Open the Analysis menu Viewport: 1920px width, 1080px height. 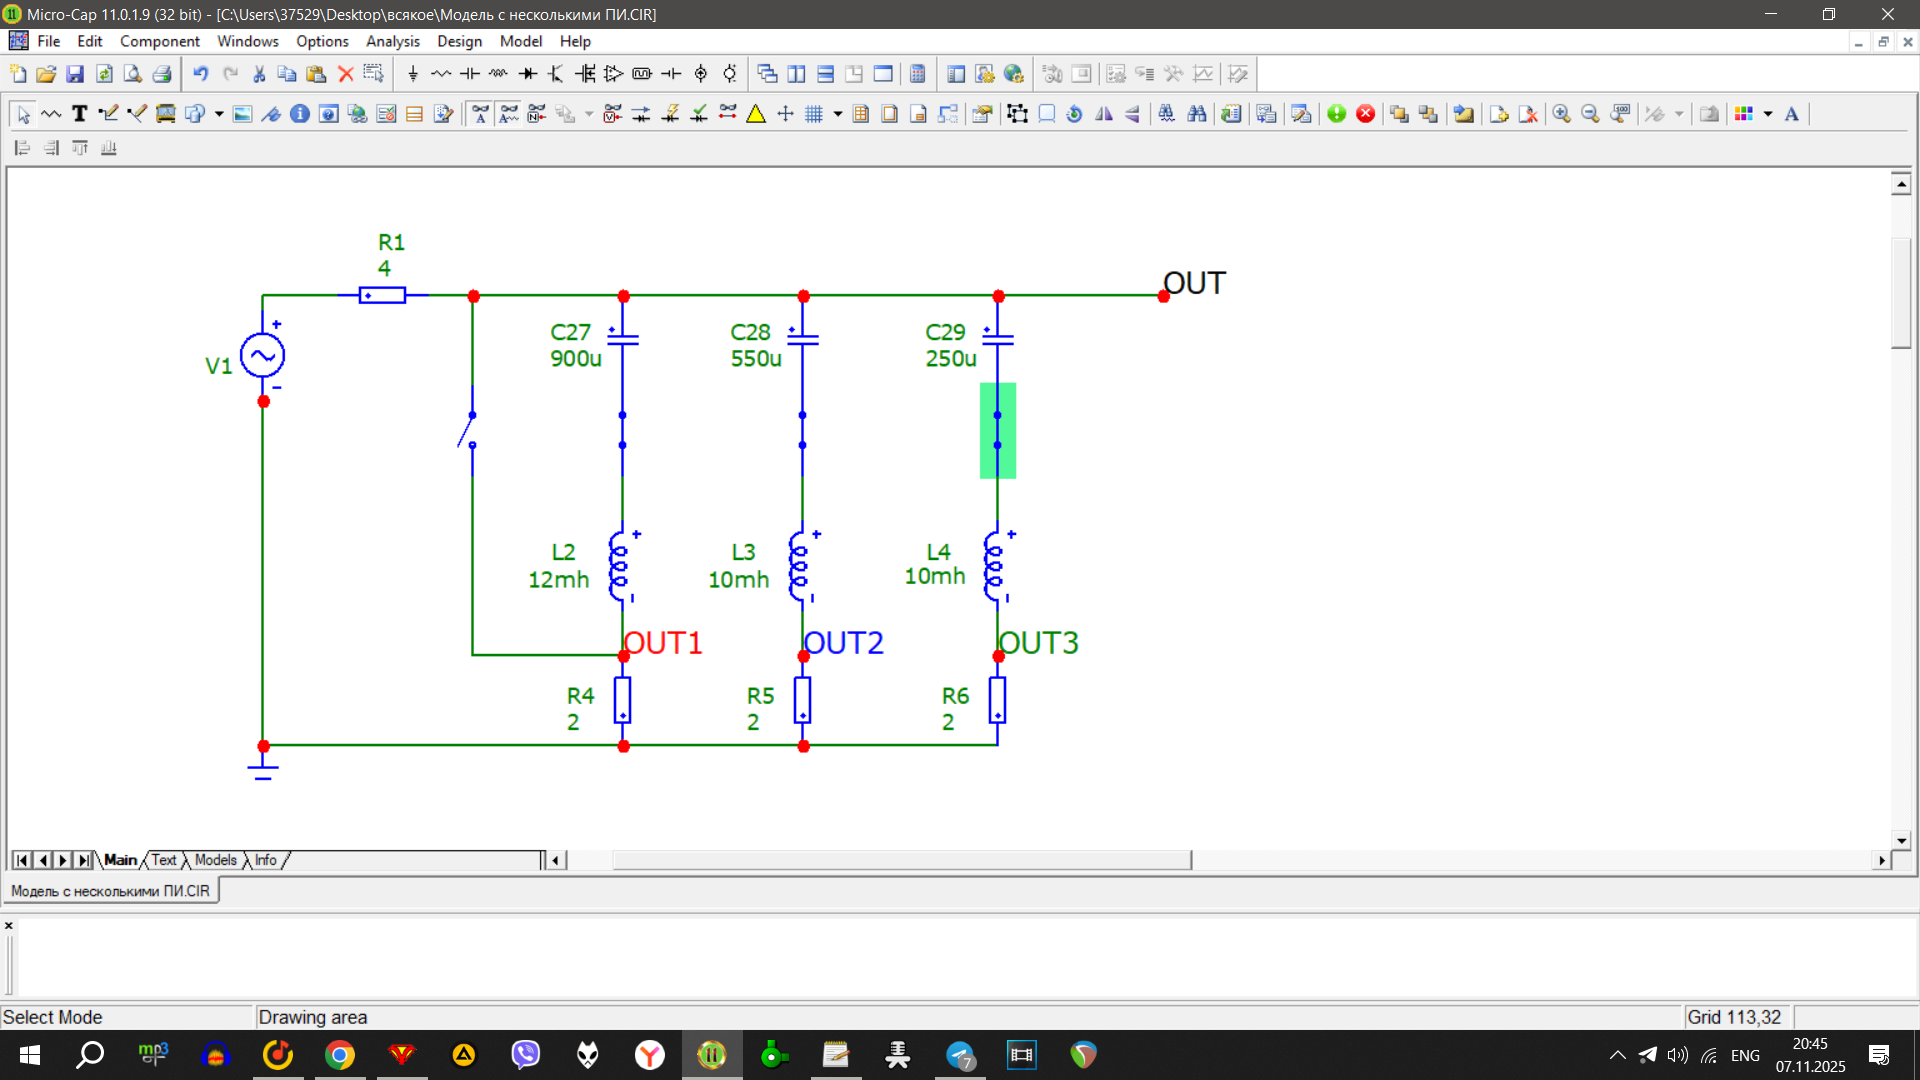[x=392, y=41]
